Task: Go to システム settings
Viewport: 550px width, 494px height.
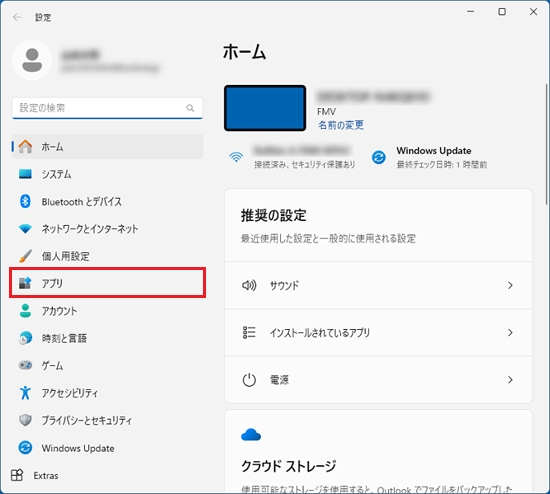Action: (107, 174)
